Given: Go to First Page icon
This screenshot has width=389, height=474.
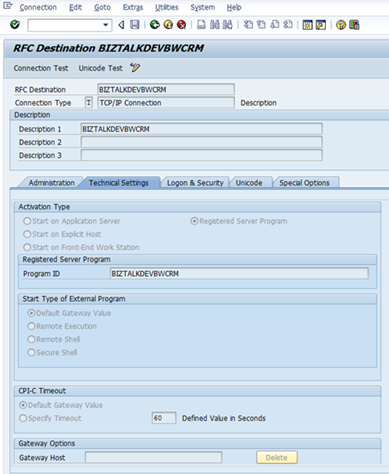Looking at the screenshot, I should (248, 25).
